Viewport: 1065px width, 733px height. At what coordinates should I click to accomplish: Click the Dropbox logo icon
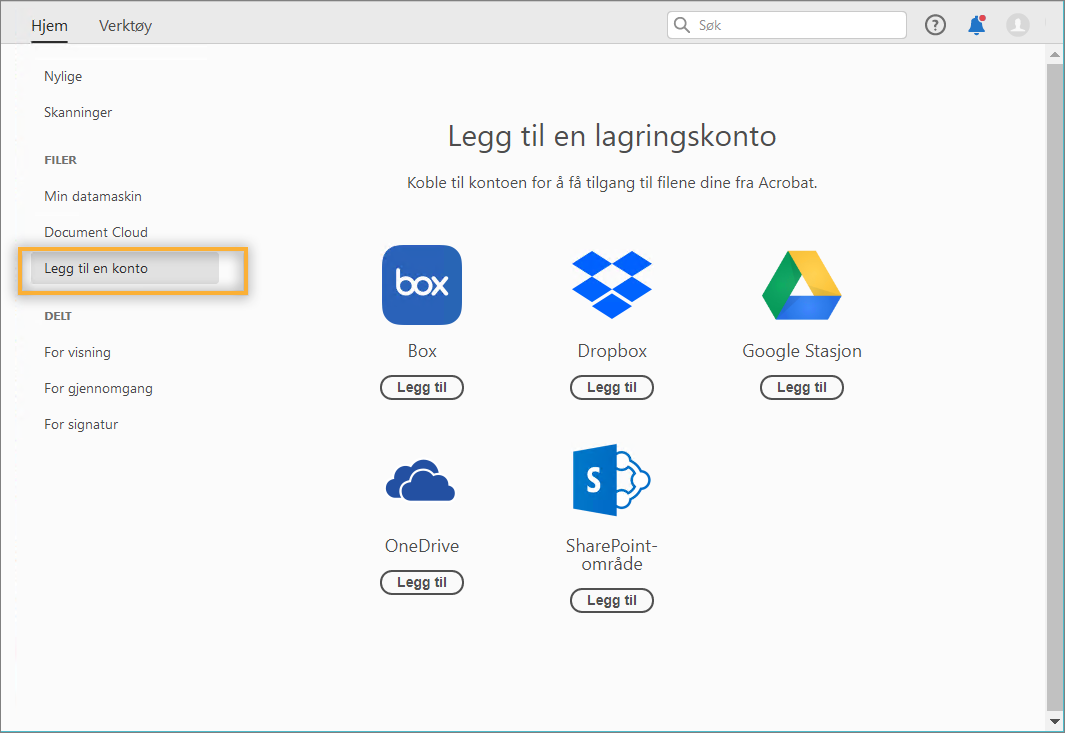(611, 285)
